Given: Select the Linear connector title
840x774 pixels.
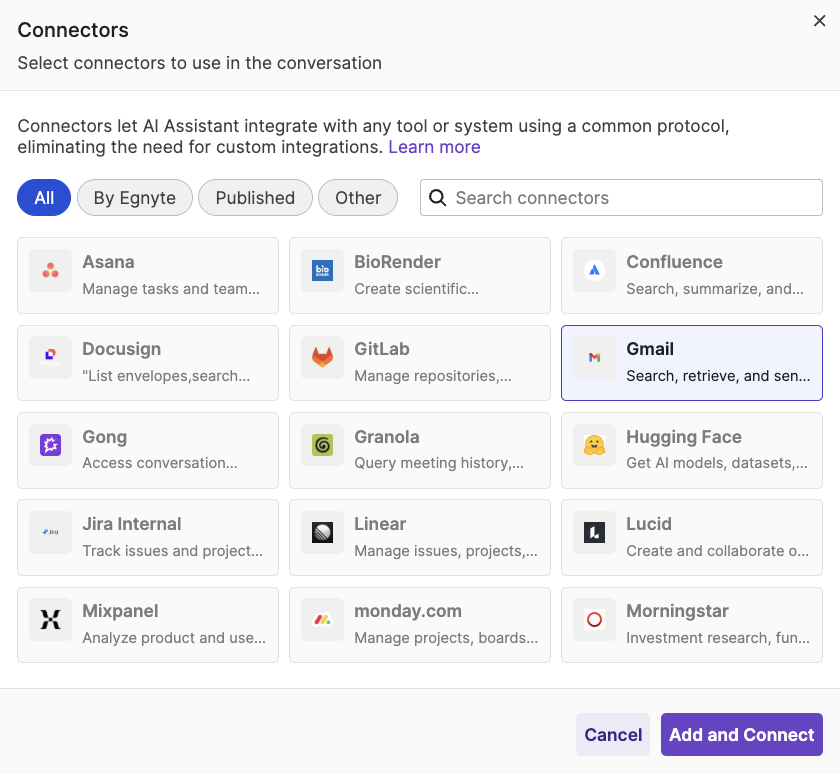Looking at the screenshot, I should 380,524.
